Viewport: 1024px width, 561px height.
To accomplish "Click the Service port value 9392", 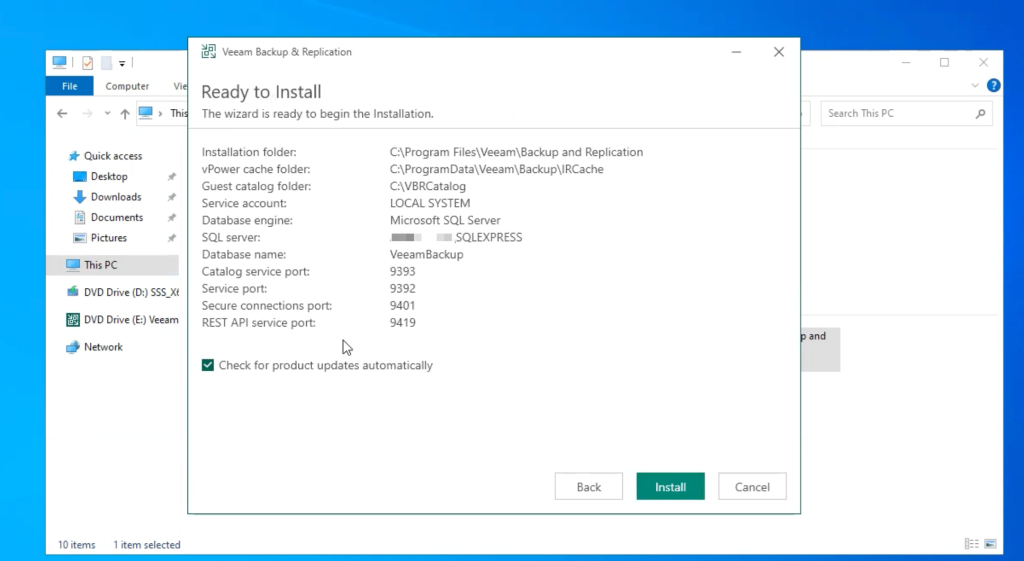I will (402, 288).
